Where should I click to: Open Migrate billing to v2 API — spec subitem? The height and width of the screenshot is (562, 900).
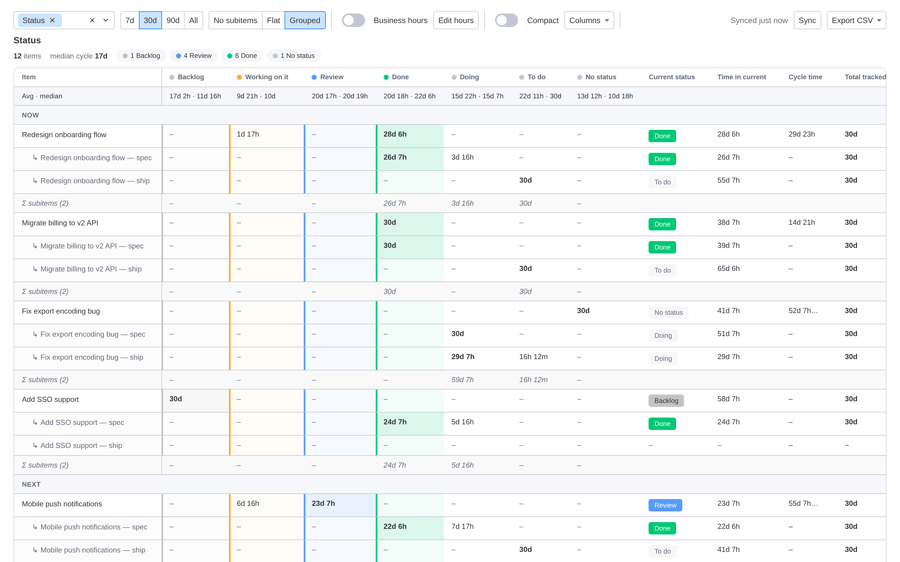coord(92,246)
